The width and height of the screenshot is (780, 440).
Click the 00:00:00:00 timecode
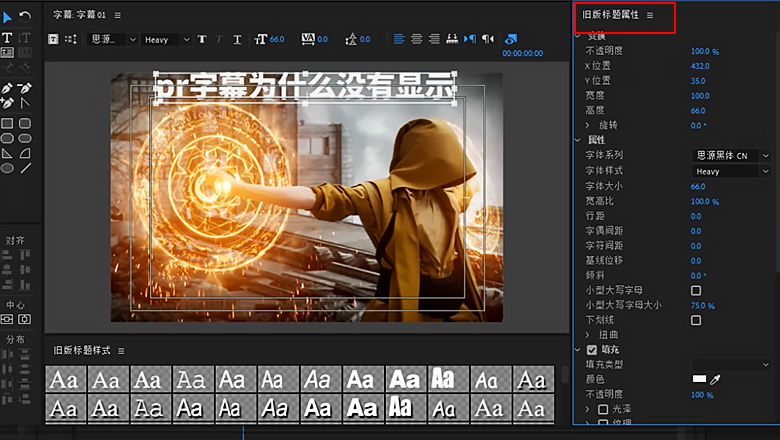click(522, 53)
